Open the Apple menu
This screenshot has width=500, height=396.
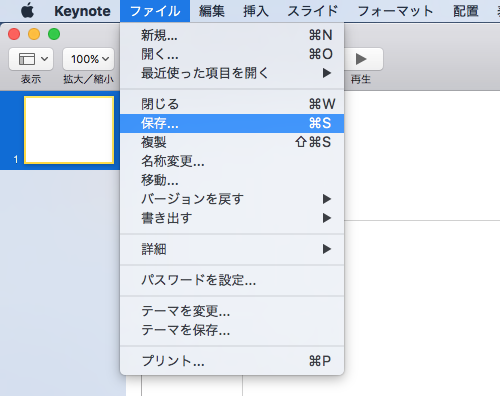(28, 11)
